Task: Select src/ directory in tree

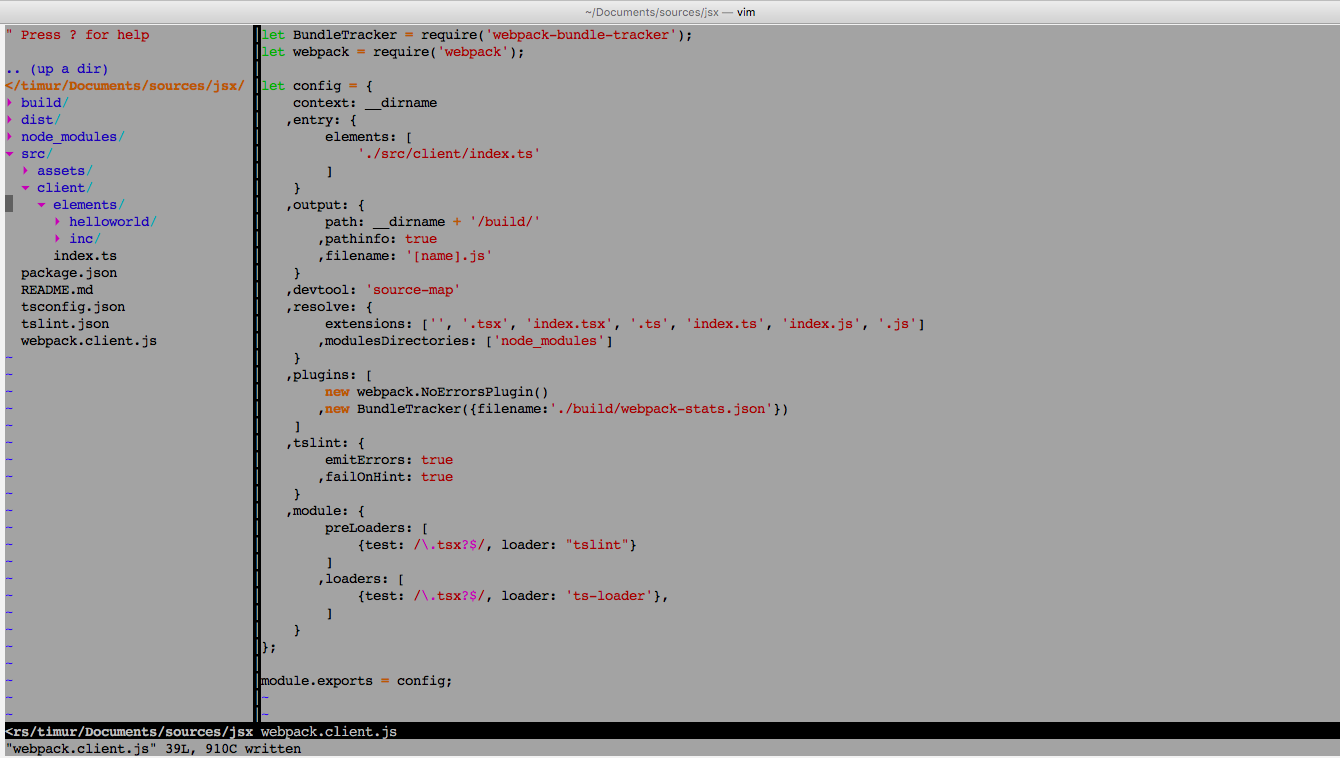Action: (37, 154)
